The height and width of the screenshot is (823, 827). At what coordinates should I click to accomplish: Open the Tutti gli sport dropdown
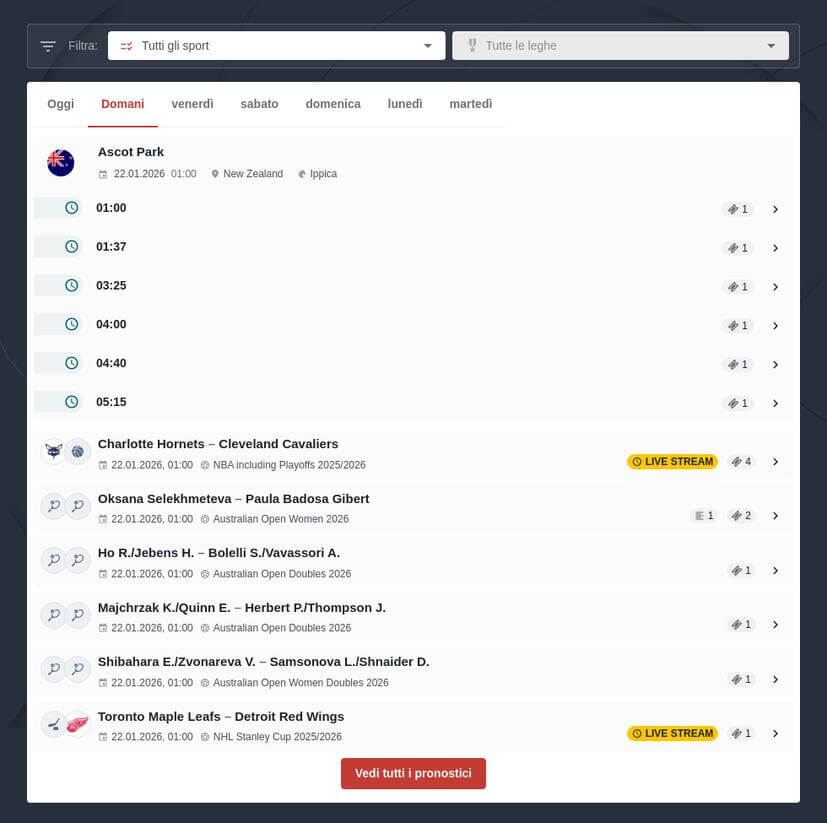click(277, 46)
